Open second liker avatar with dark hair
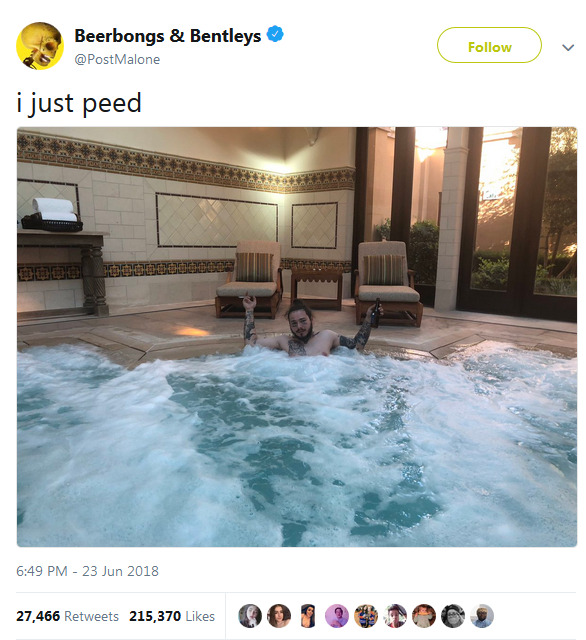Viewport: 586px width, 640px height. [x=279, y=616]
